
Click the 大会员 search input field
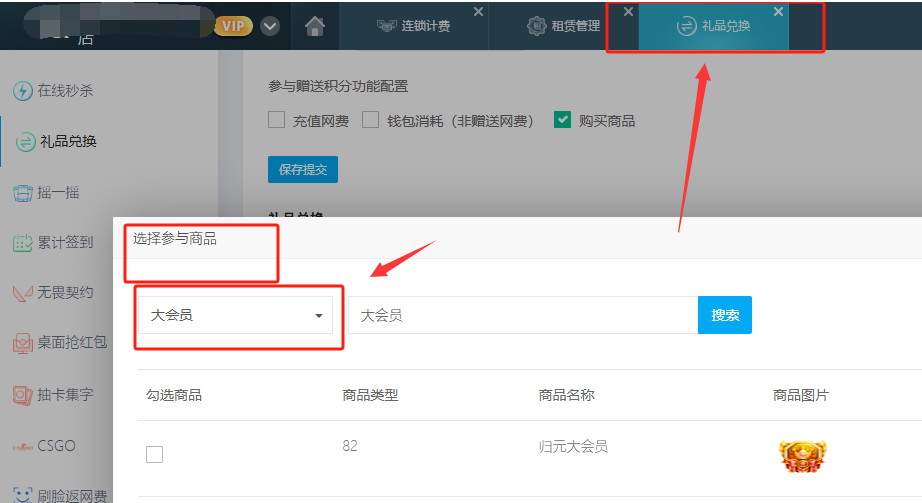523,315
